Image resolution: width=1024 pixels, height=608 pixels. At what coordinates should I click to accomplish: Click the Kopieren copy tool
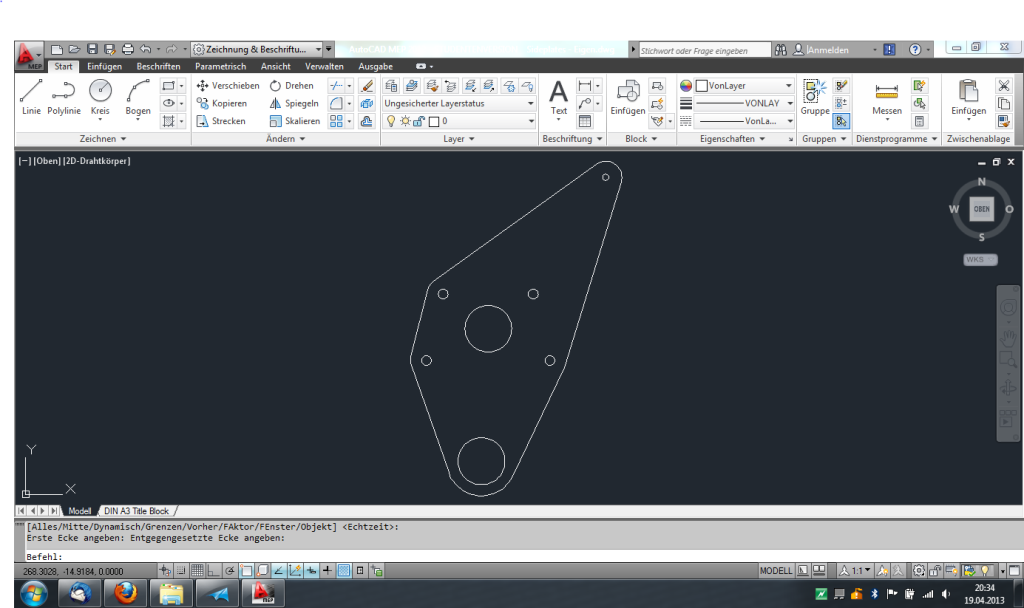point(221,103)
